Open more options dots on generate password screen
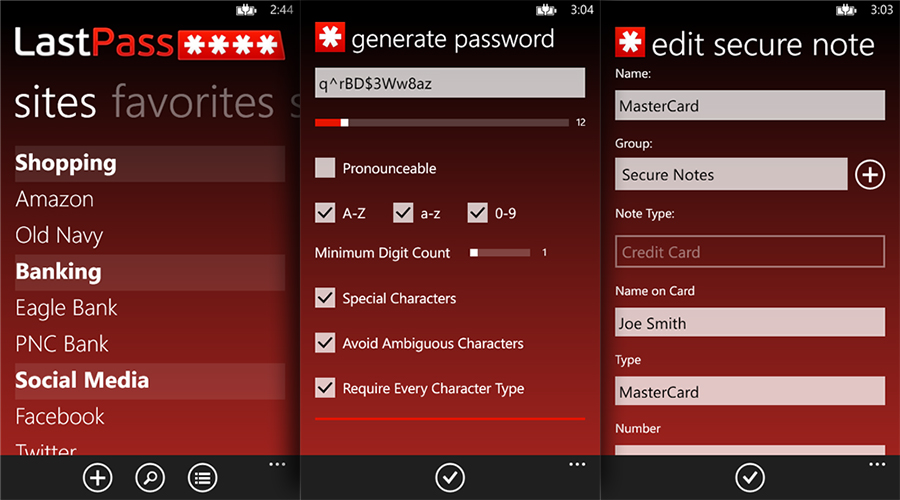 [x=577, y=464]
